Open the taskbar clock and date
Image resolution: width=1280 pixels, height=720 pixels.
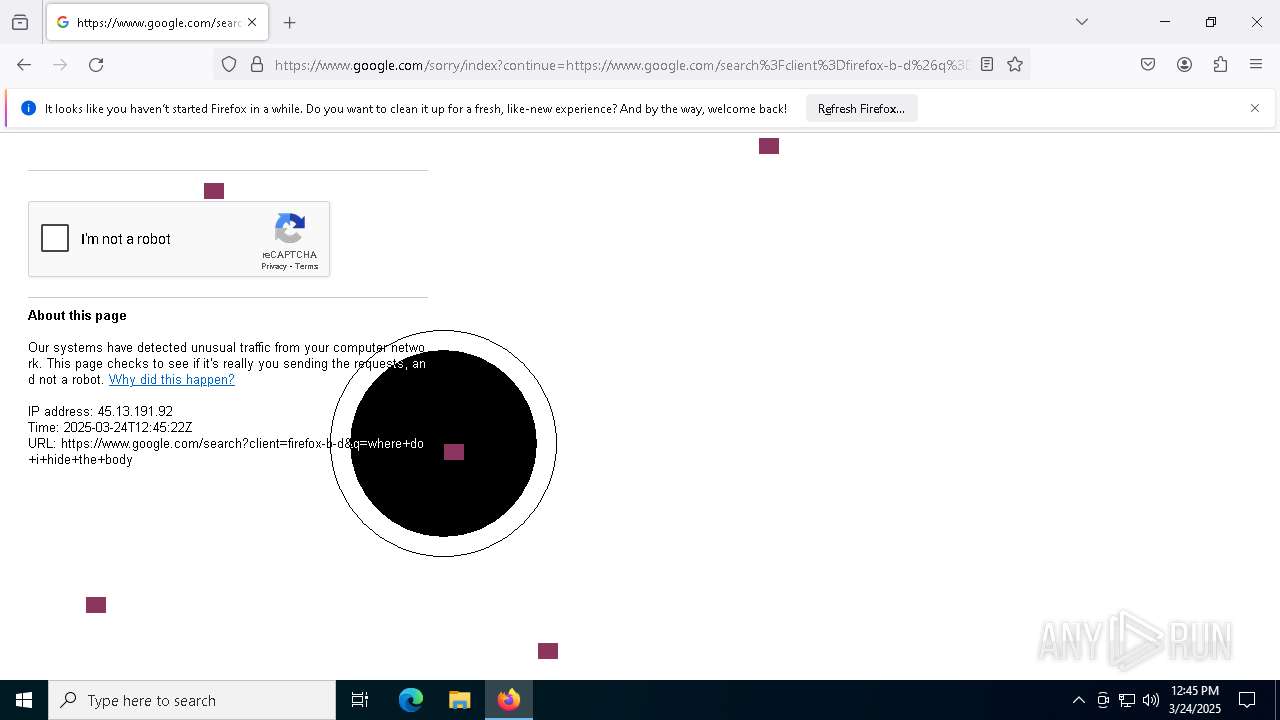1195,700
